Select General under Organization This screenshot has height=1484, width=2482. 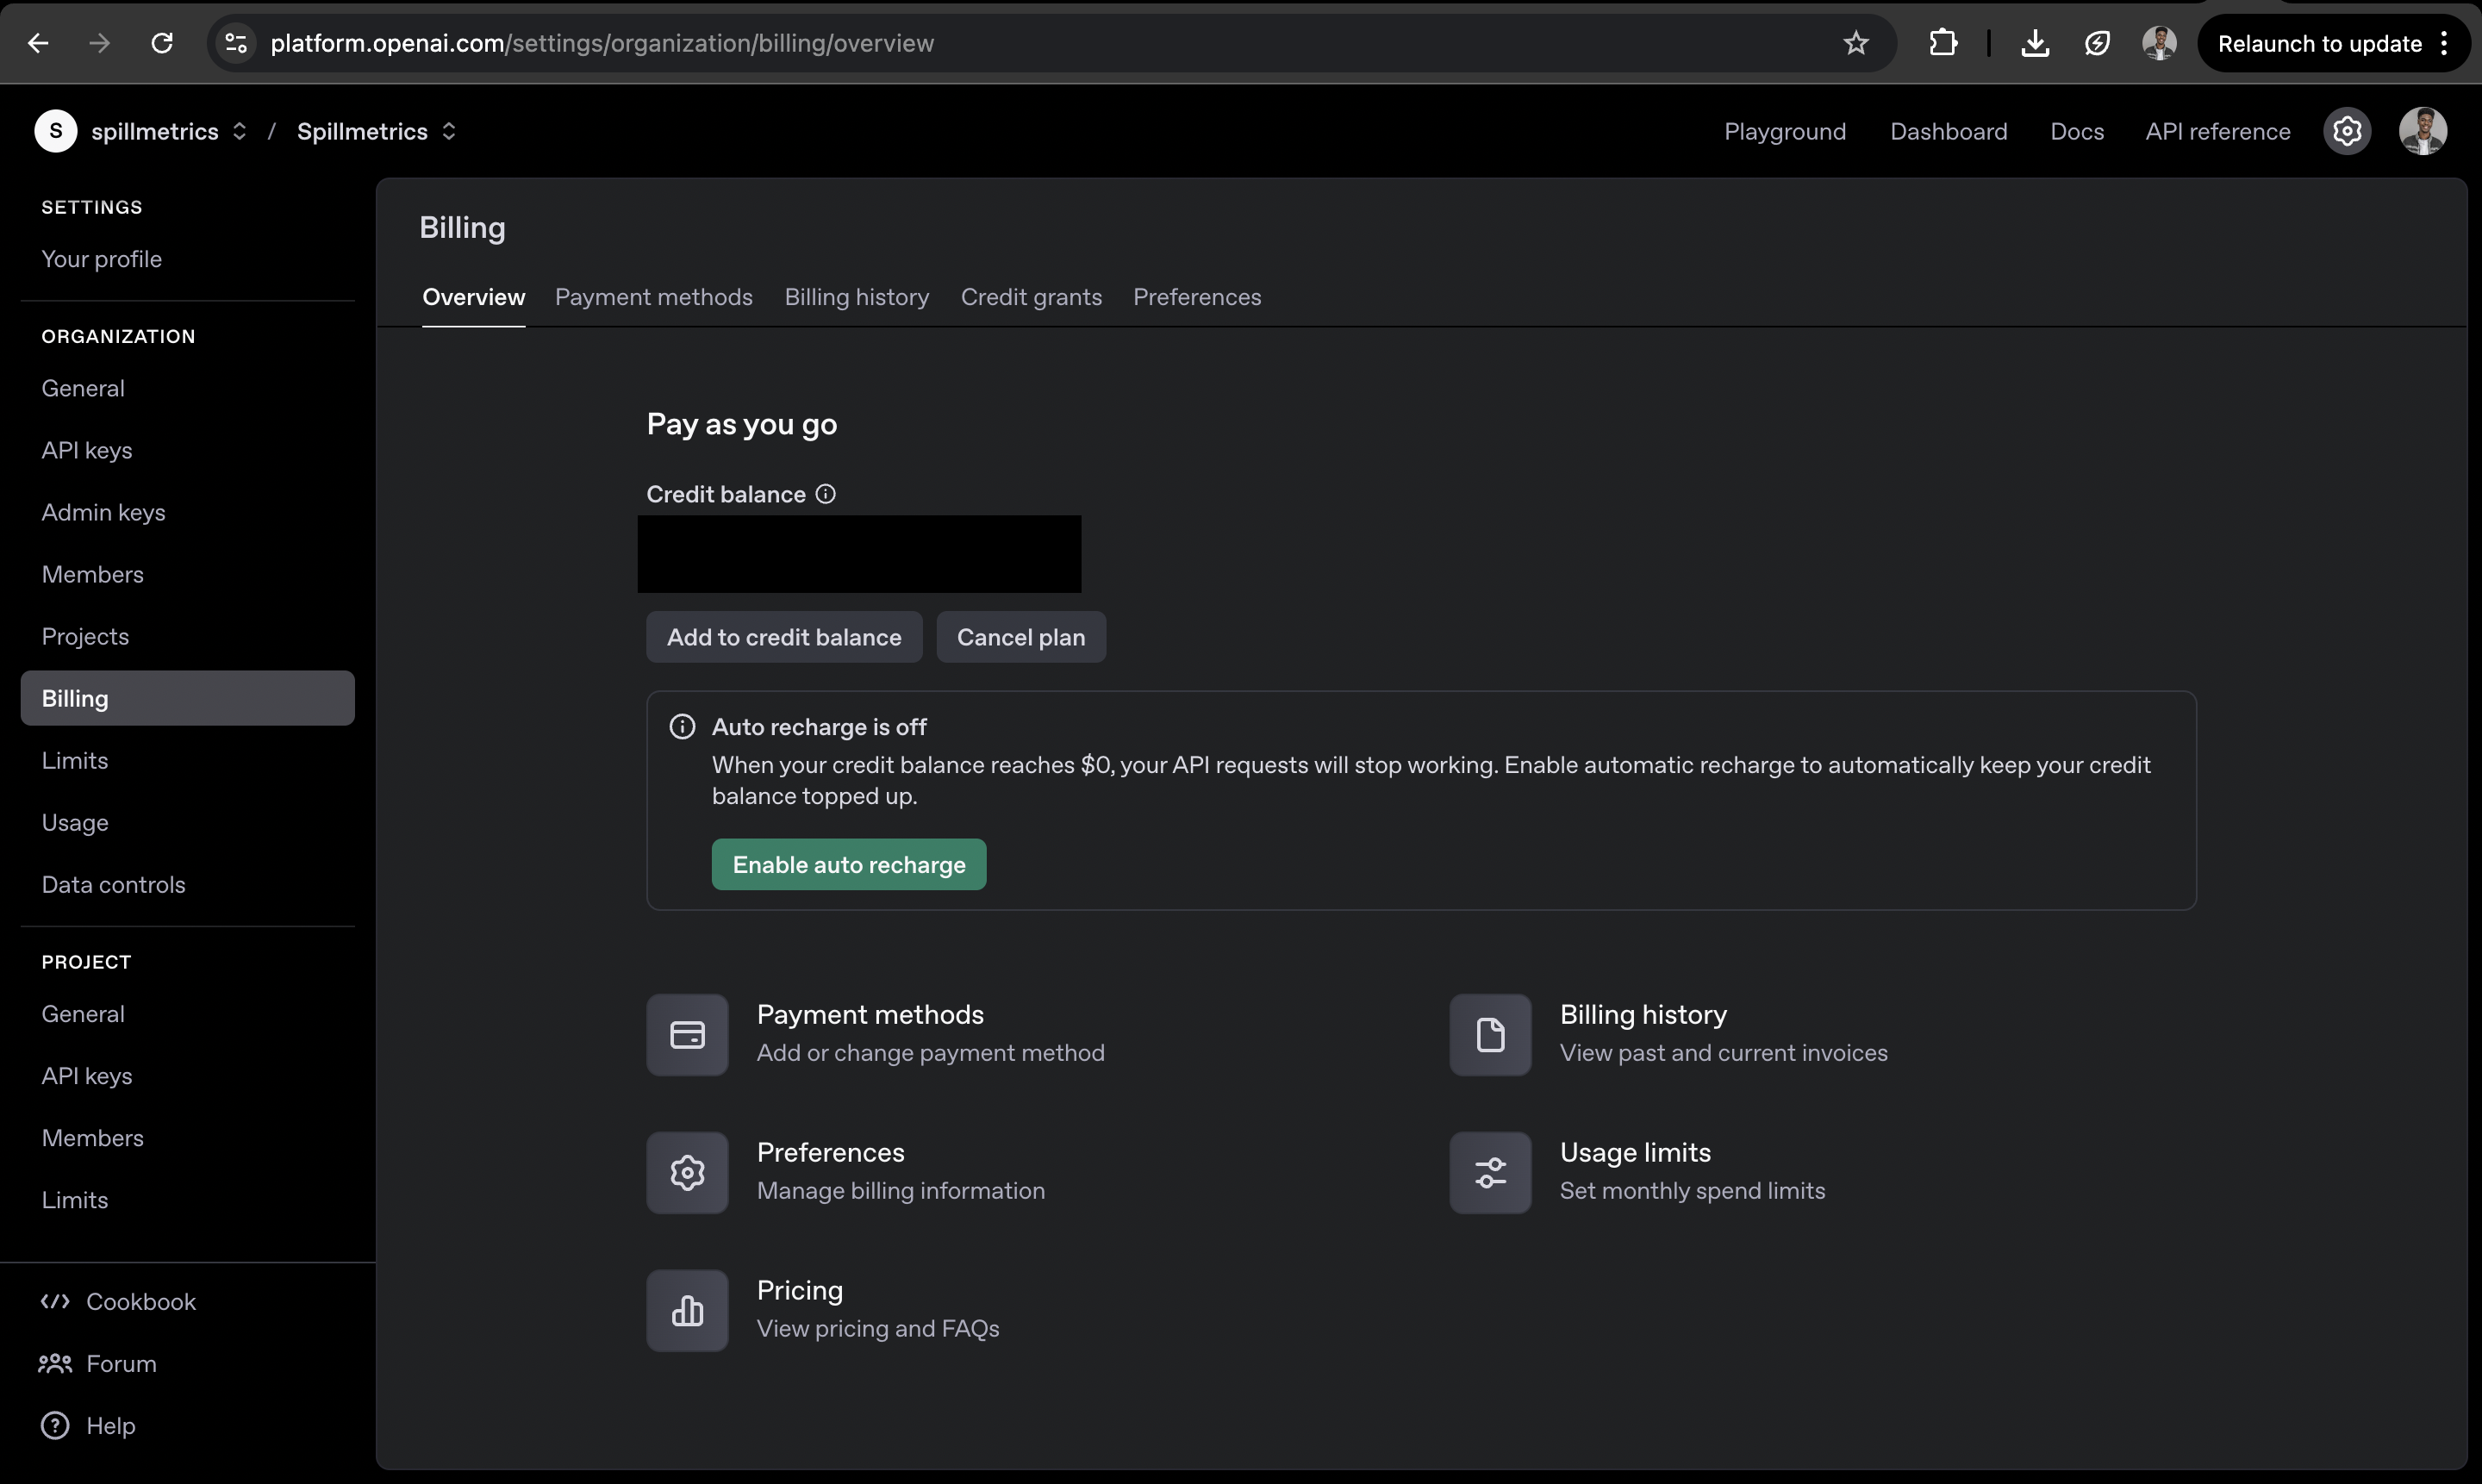83,388
